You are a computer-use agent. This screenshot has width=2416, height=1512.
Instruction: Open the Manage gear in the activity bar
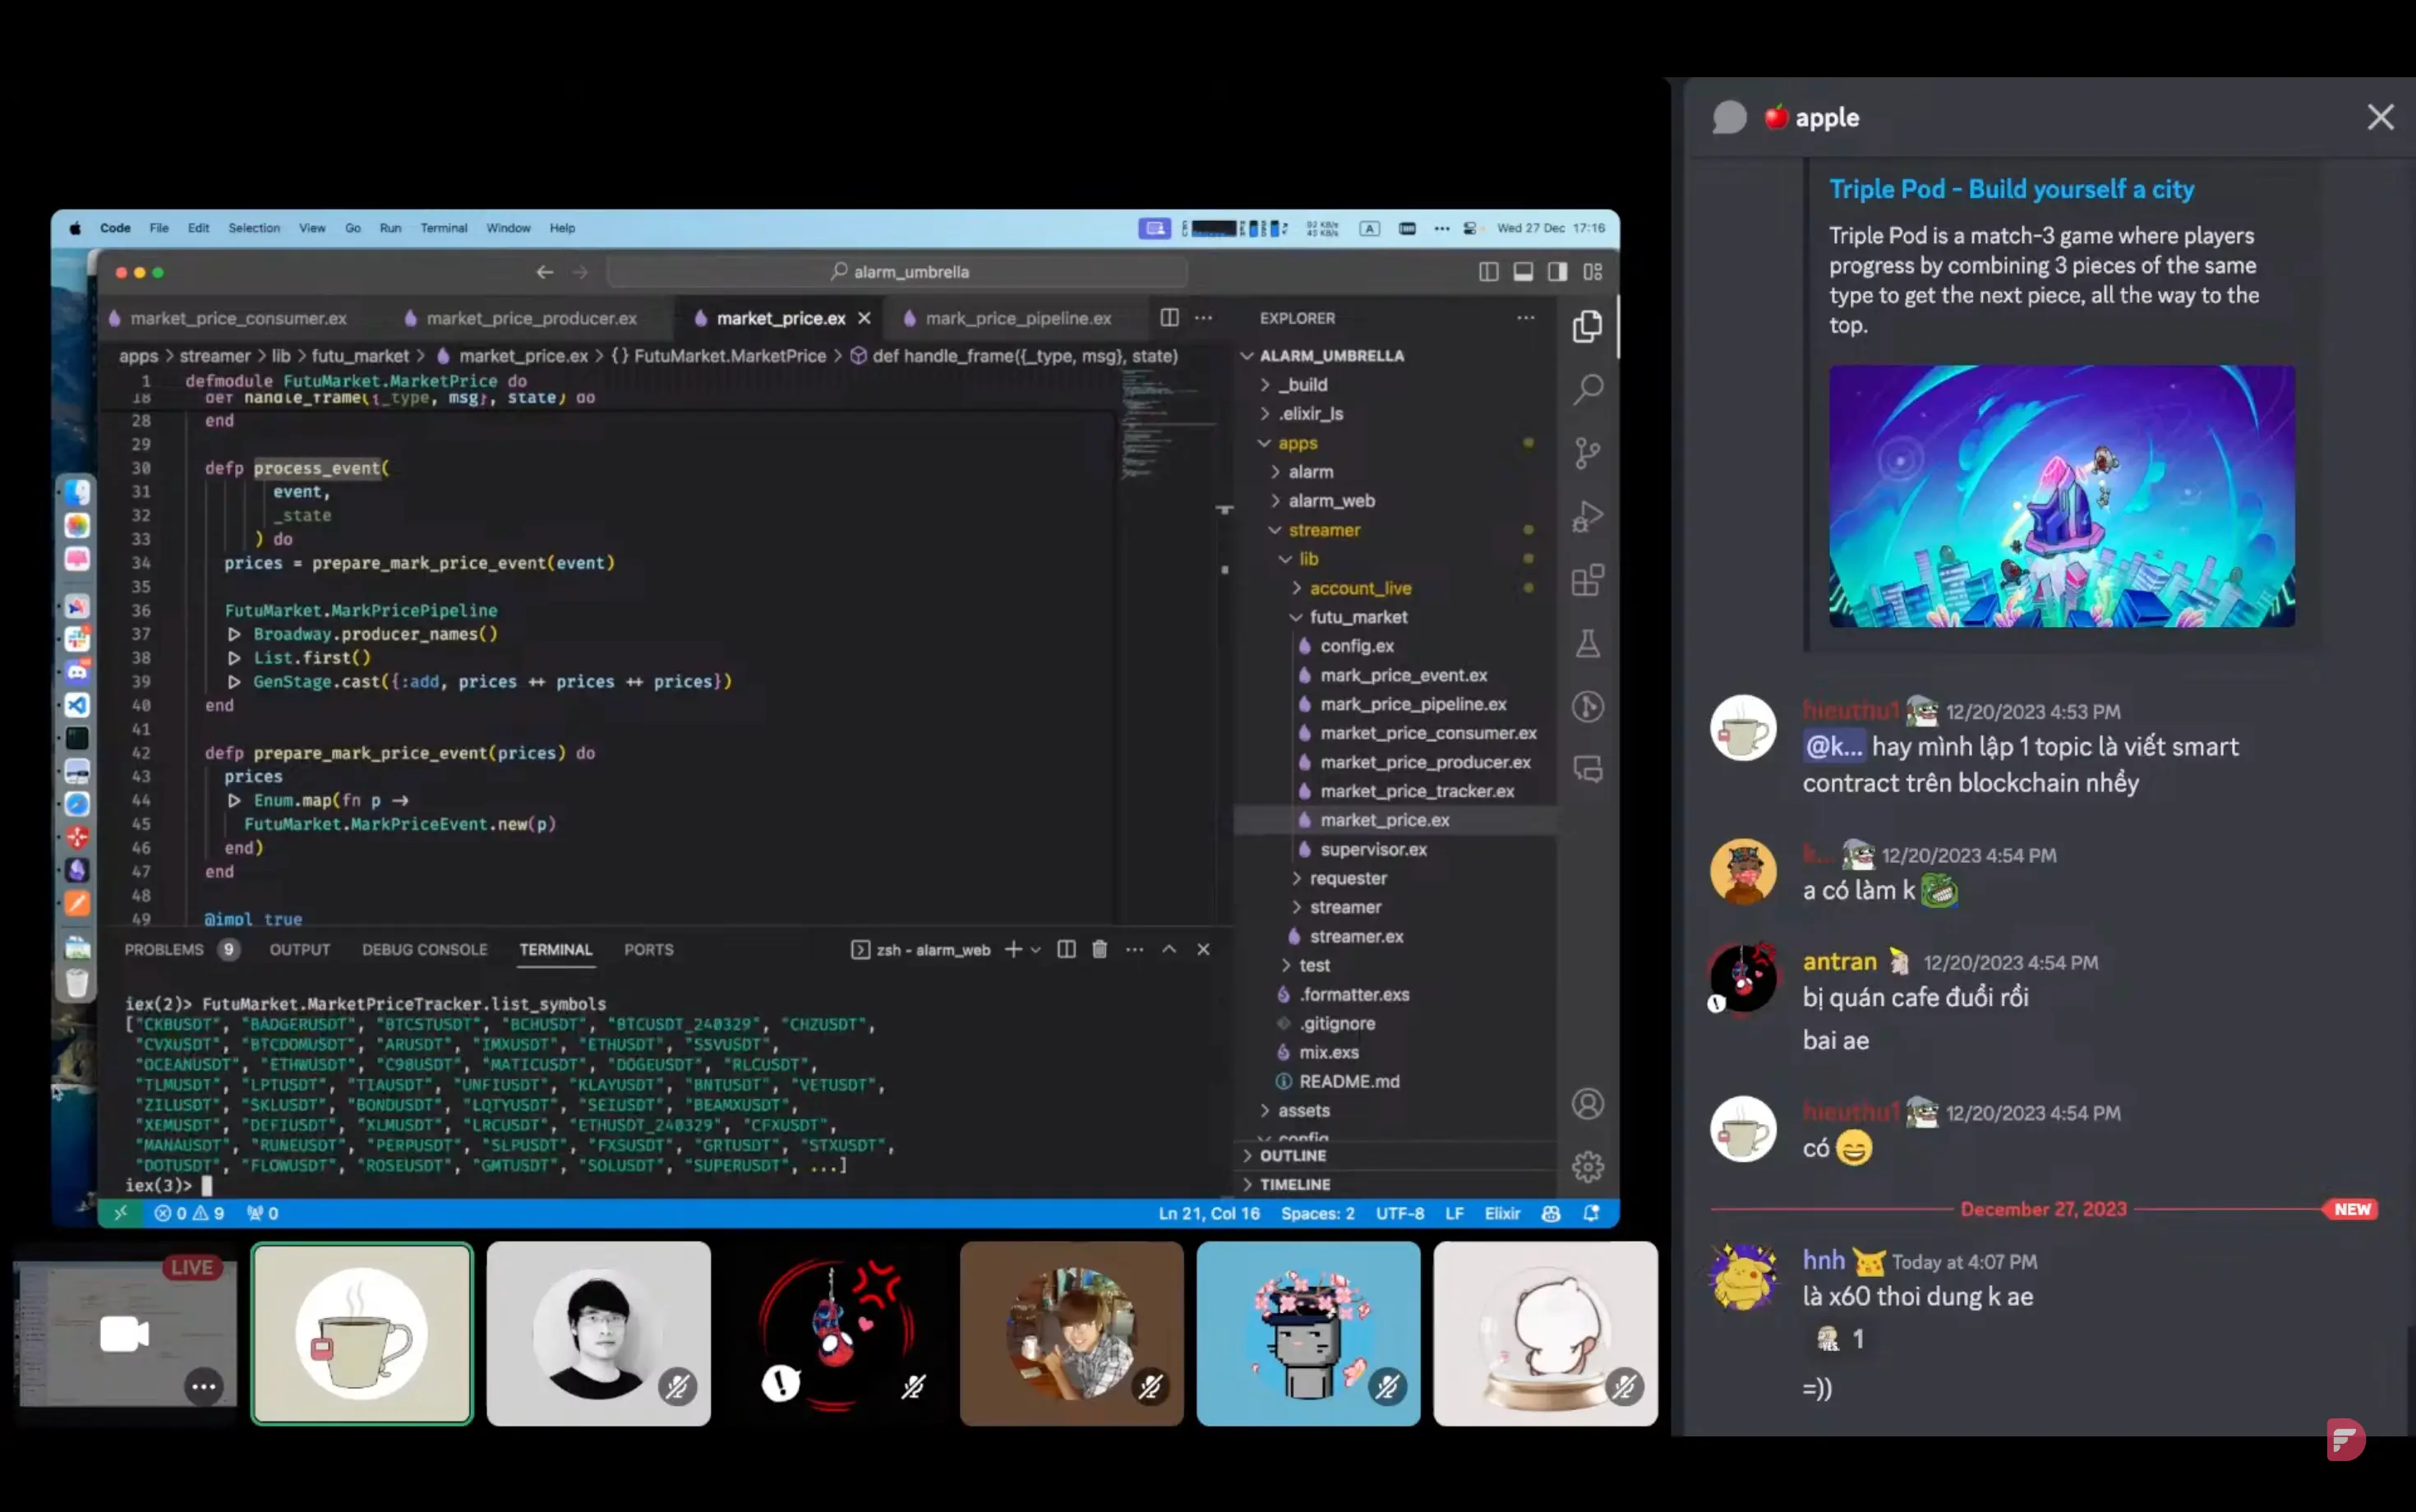pos(1587,1167)
